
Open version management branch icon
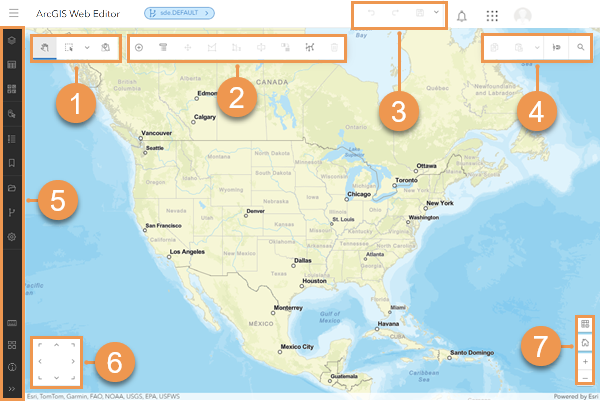(12, 212)
